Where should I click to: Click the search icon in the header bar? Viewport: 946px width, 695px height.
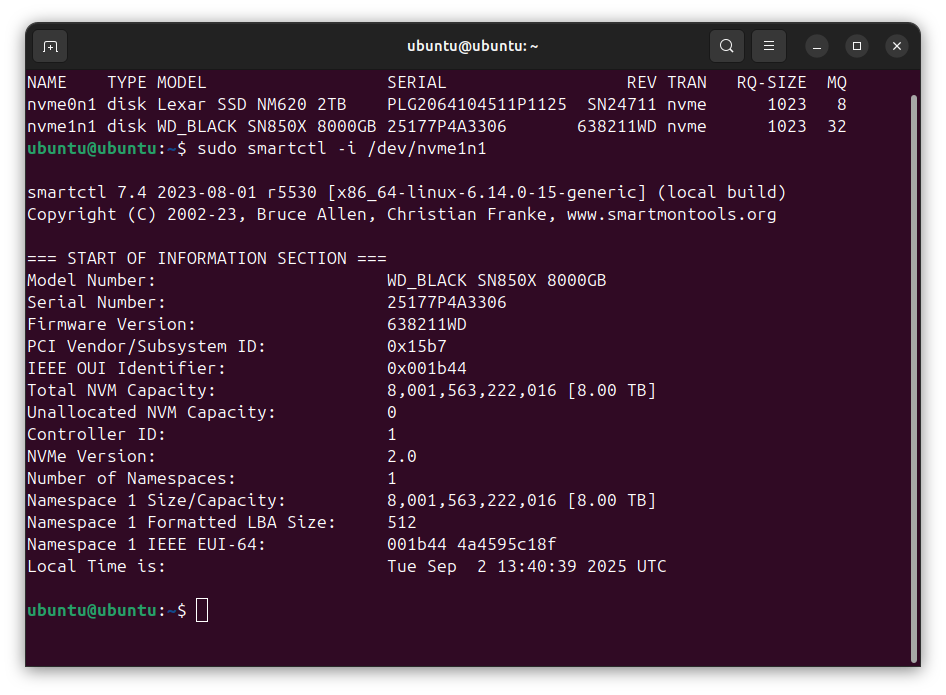point(727,46)
